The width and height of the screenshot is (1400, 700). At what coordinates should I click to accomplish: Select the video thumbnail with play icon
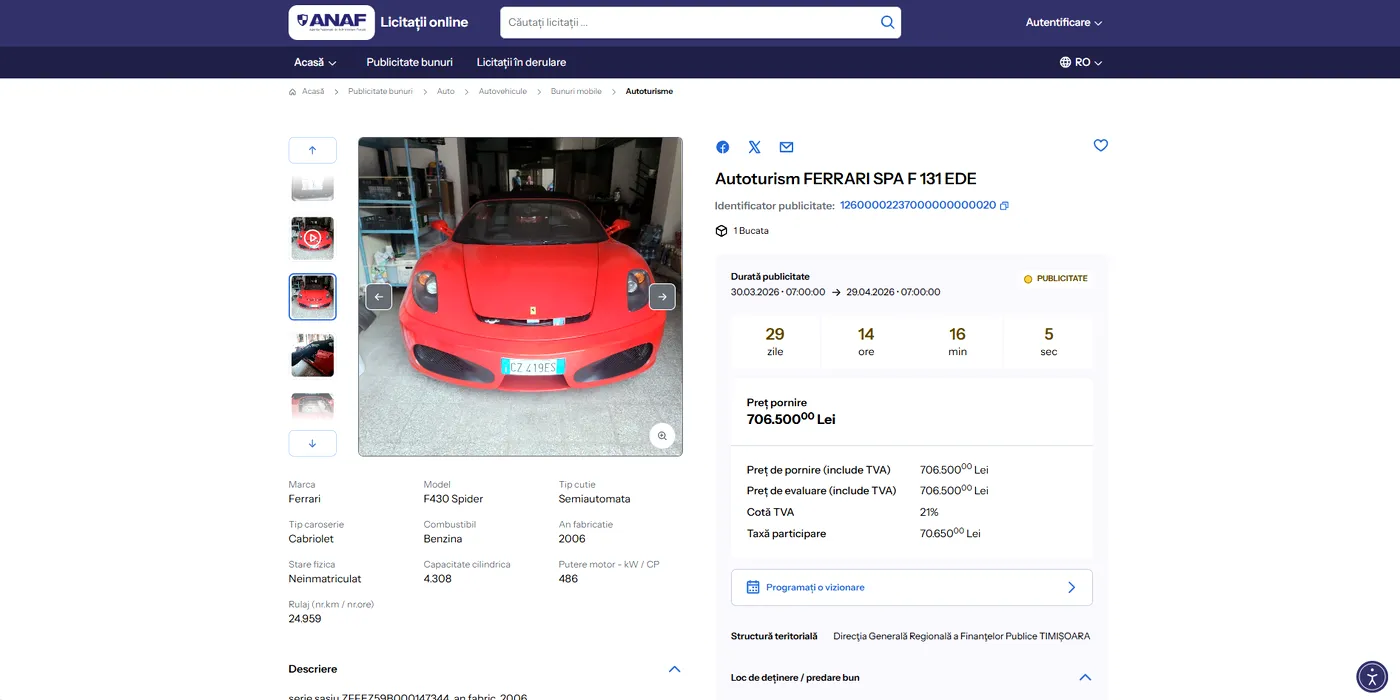[312, 238]
